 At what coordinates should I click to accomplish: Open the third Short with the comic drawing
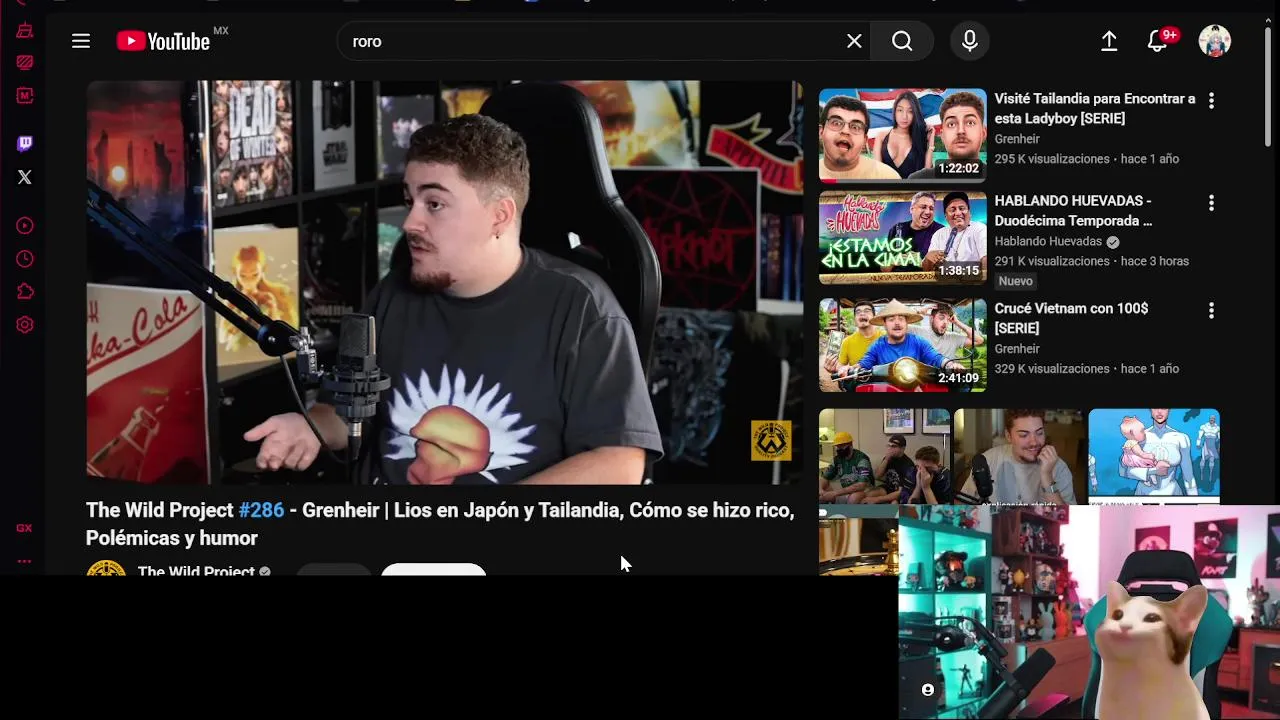pos(1154,455)
